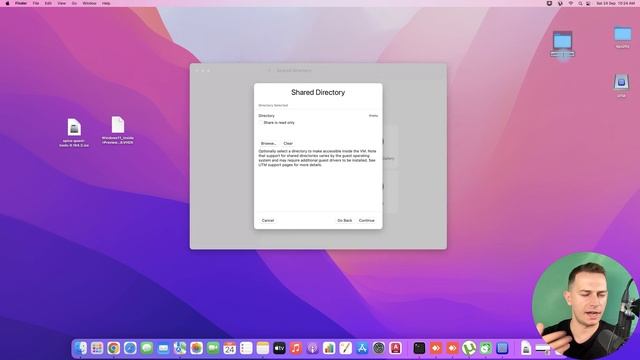Click the Clear button next to Browse
The height and width of the screenshot is (360, 640).
[x=288, y=143]
